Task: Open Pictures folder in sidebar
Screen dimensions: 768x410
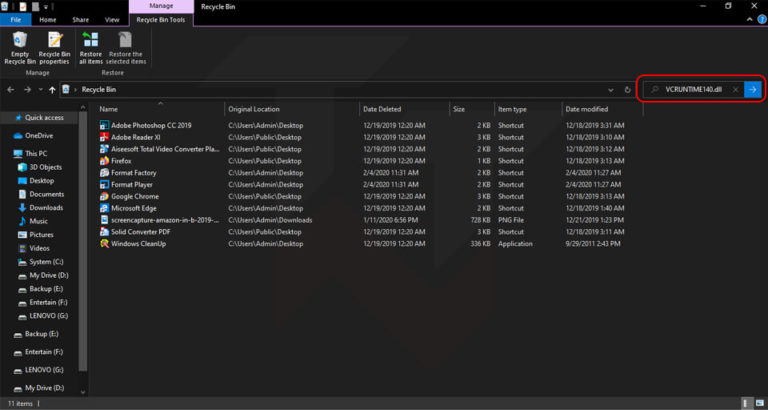Action: [41, 235]
